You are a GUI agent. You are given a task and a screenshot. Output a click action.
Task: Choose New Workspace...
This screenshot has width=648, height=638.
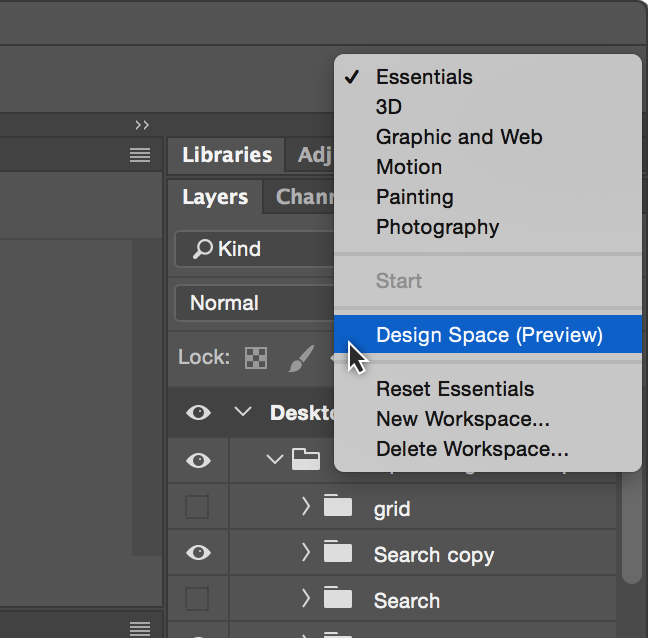click(x=488, y=419)
